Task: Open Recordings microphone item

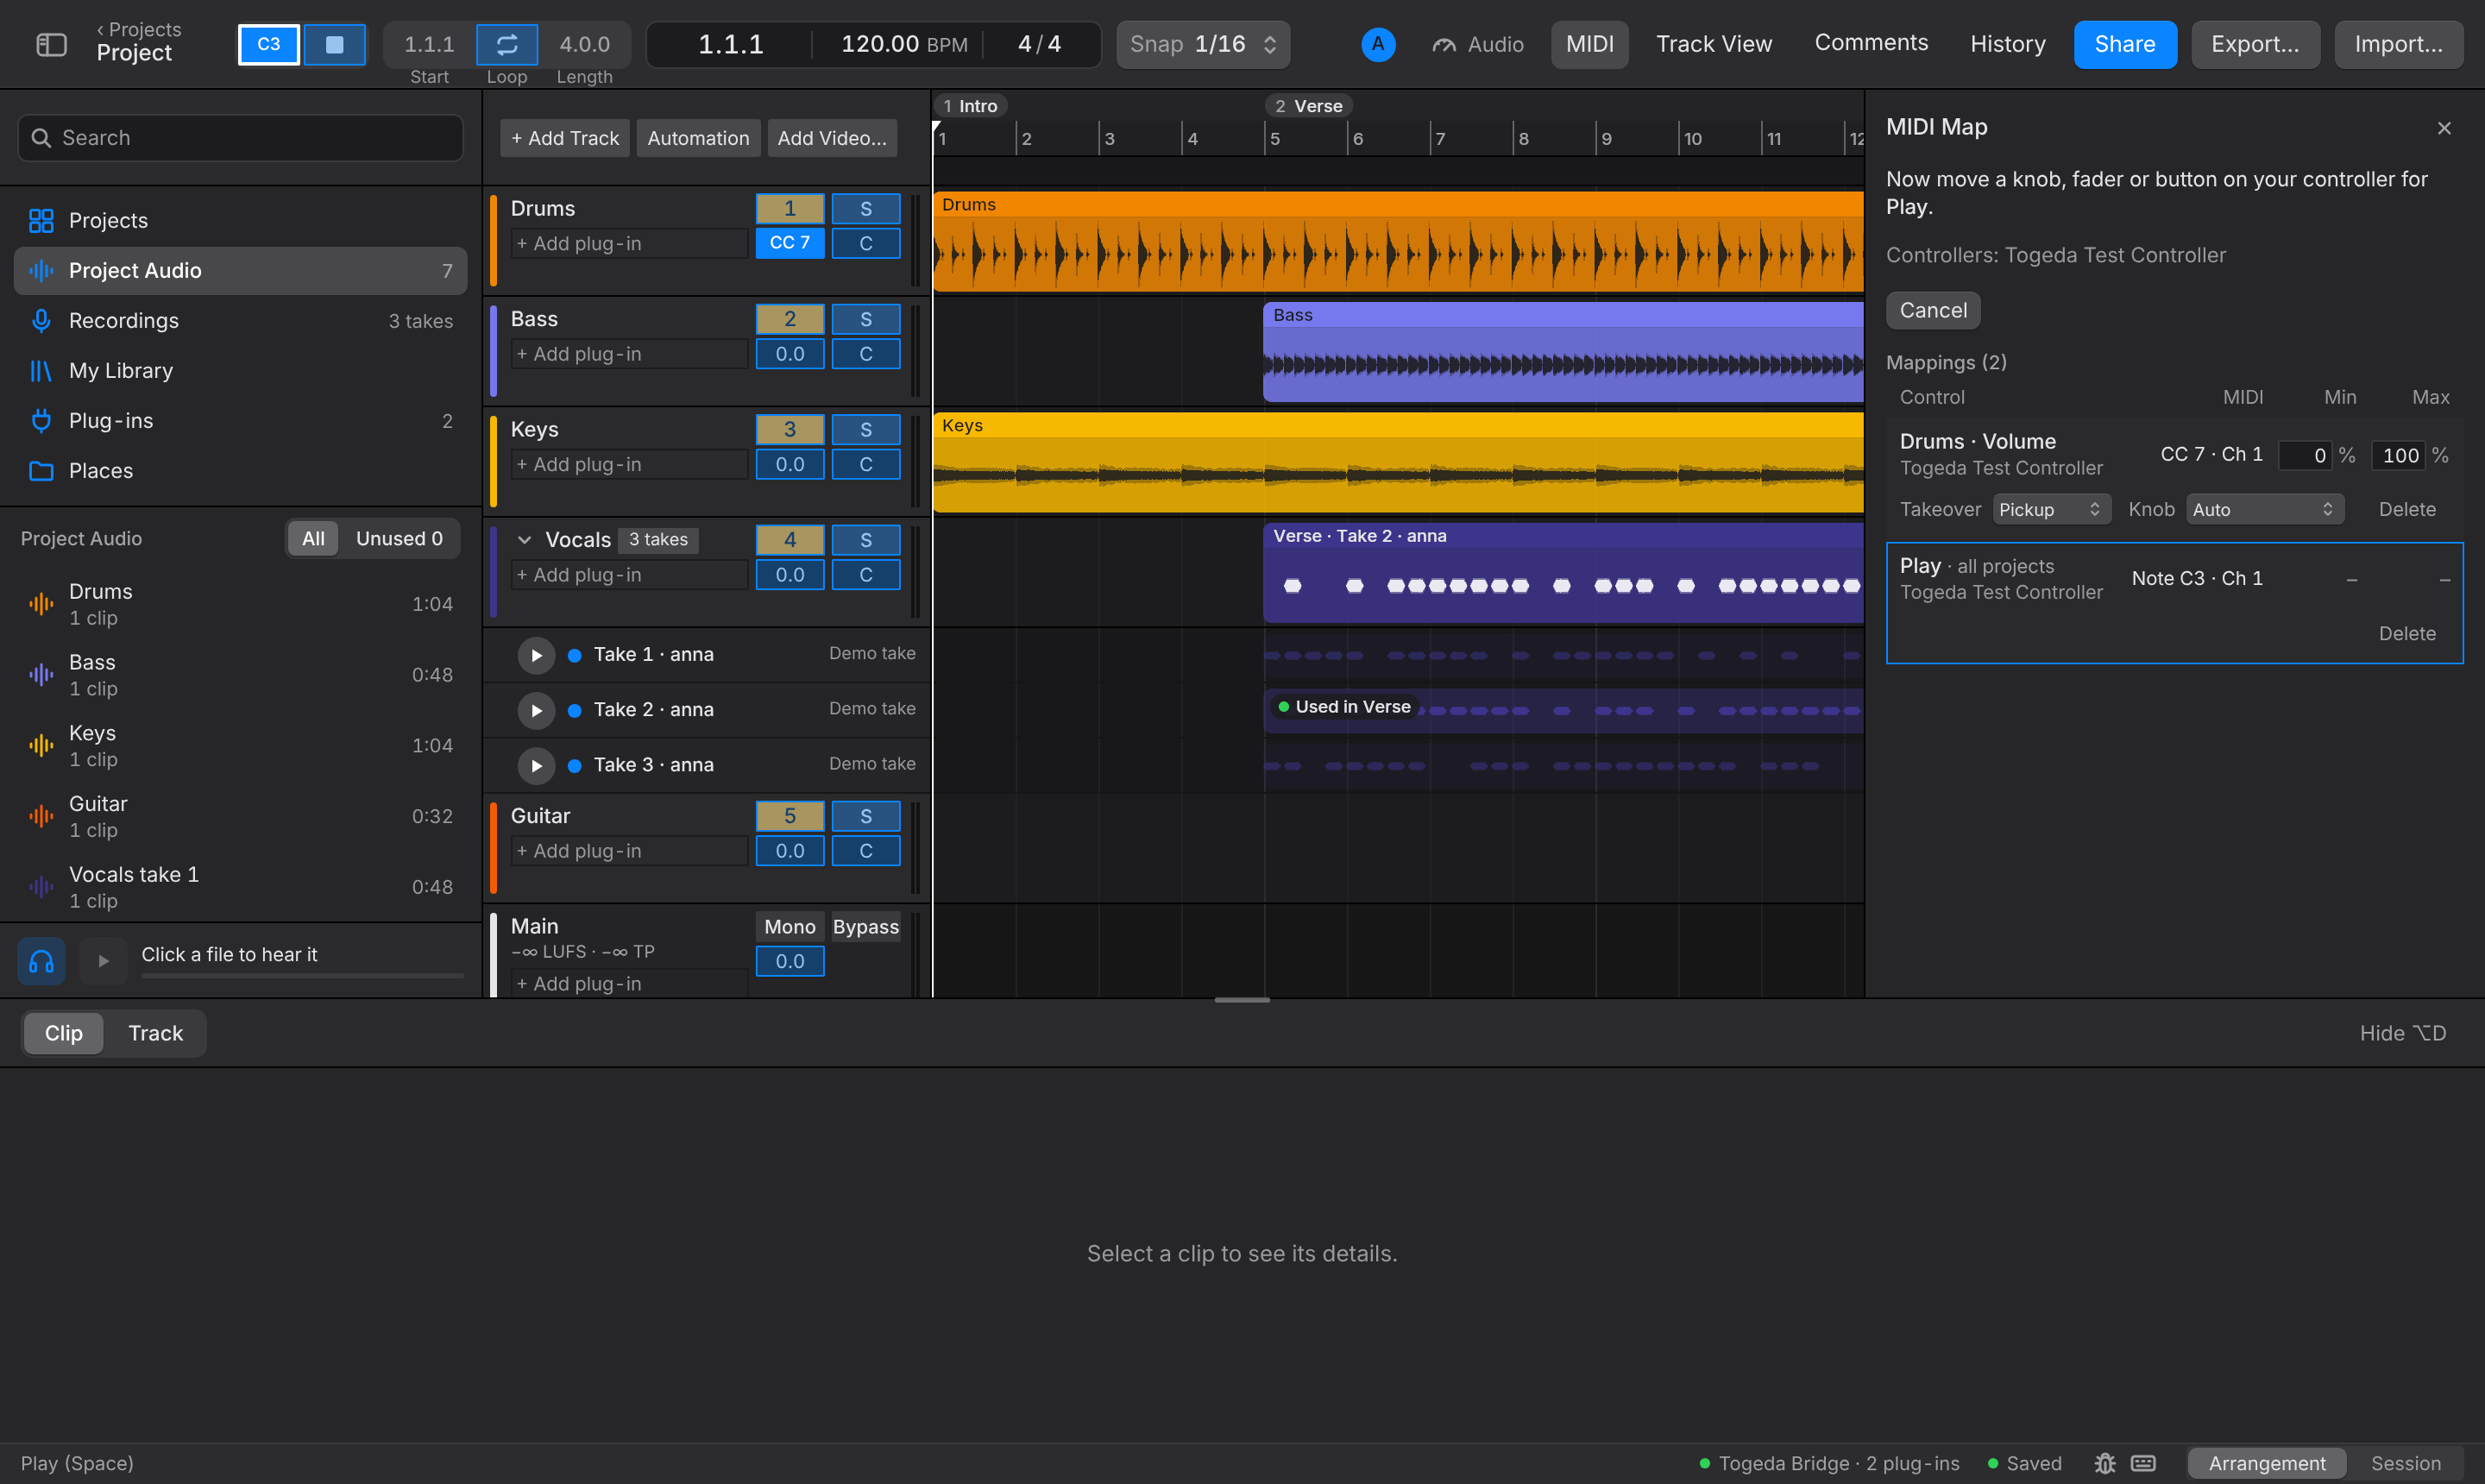Action: pos(240,320)
